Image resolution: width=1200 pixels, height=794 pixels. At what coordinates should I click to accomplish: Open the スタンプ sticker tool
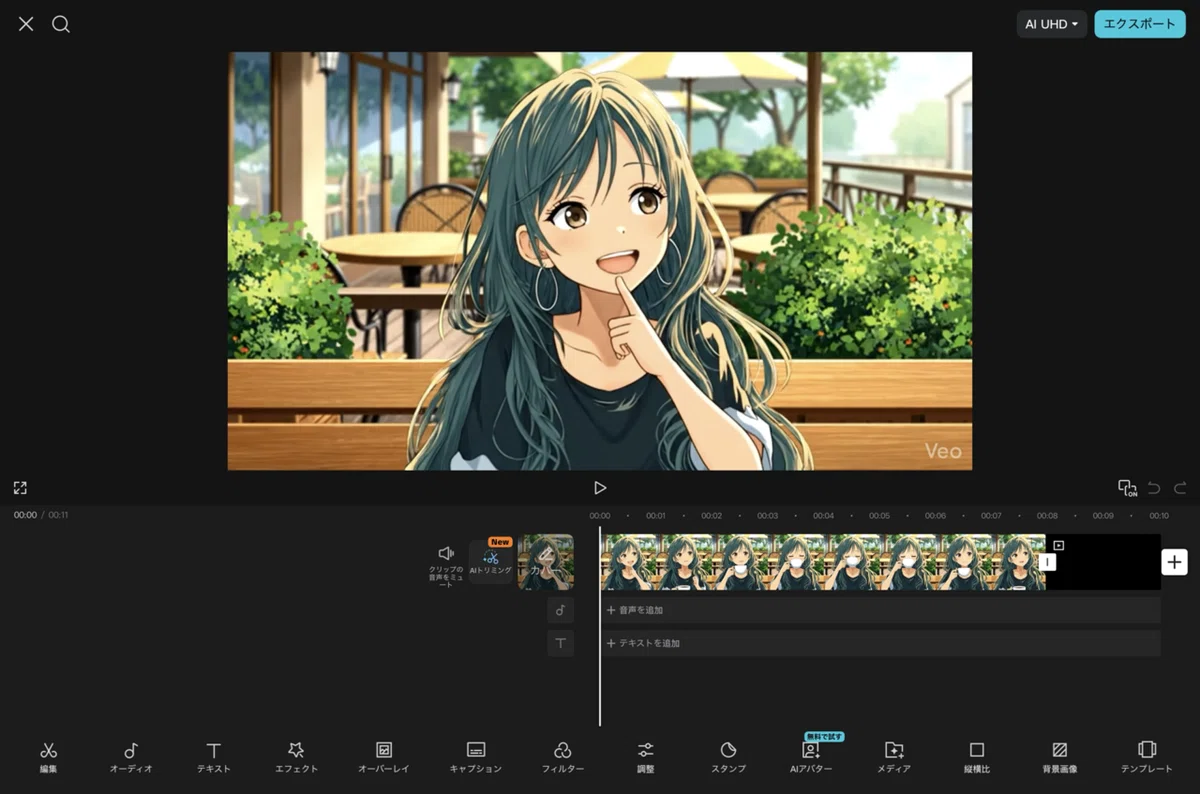(728, 758)
